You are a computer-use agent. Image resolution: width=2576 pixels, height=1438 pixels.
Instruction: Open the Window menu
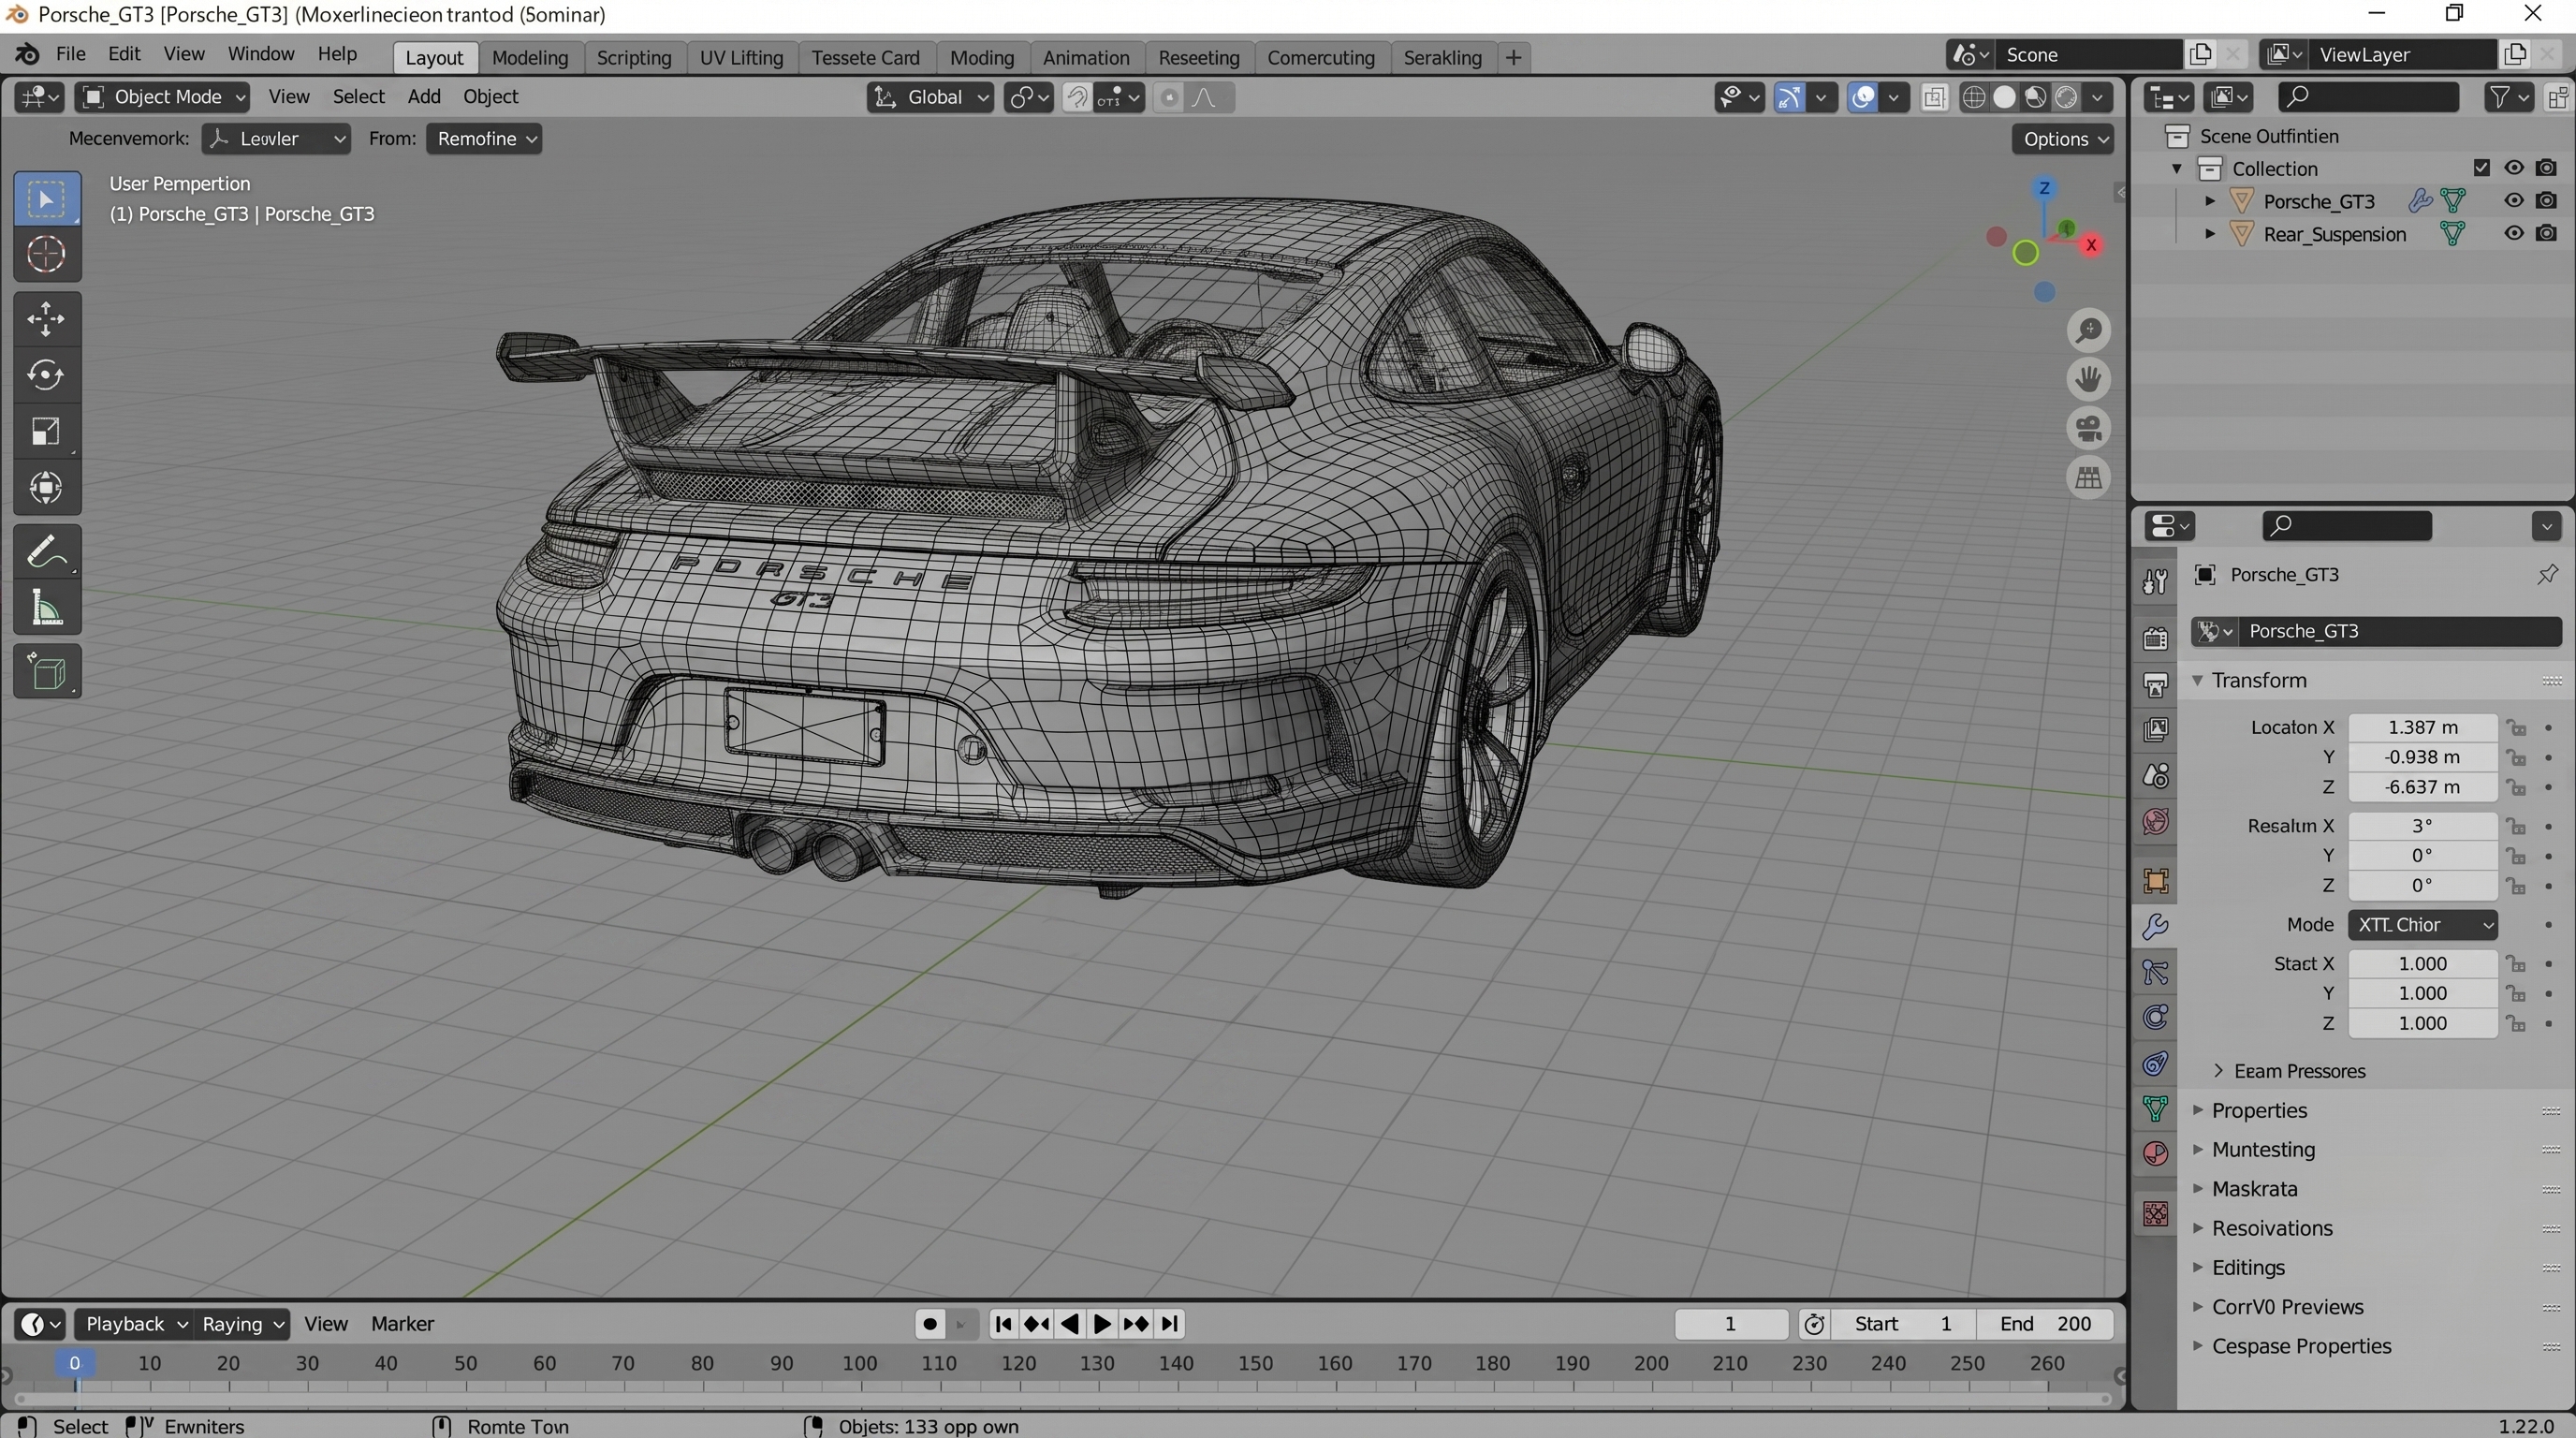[260, 54]
